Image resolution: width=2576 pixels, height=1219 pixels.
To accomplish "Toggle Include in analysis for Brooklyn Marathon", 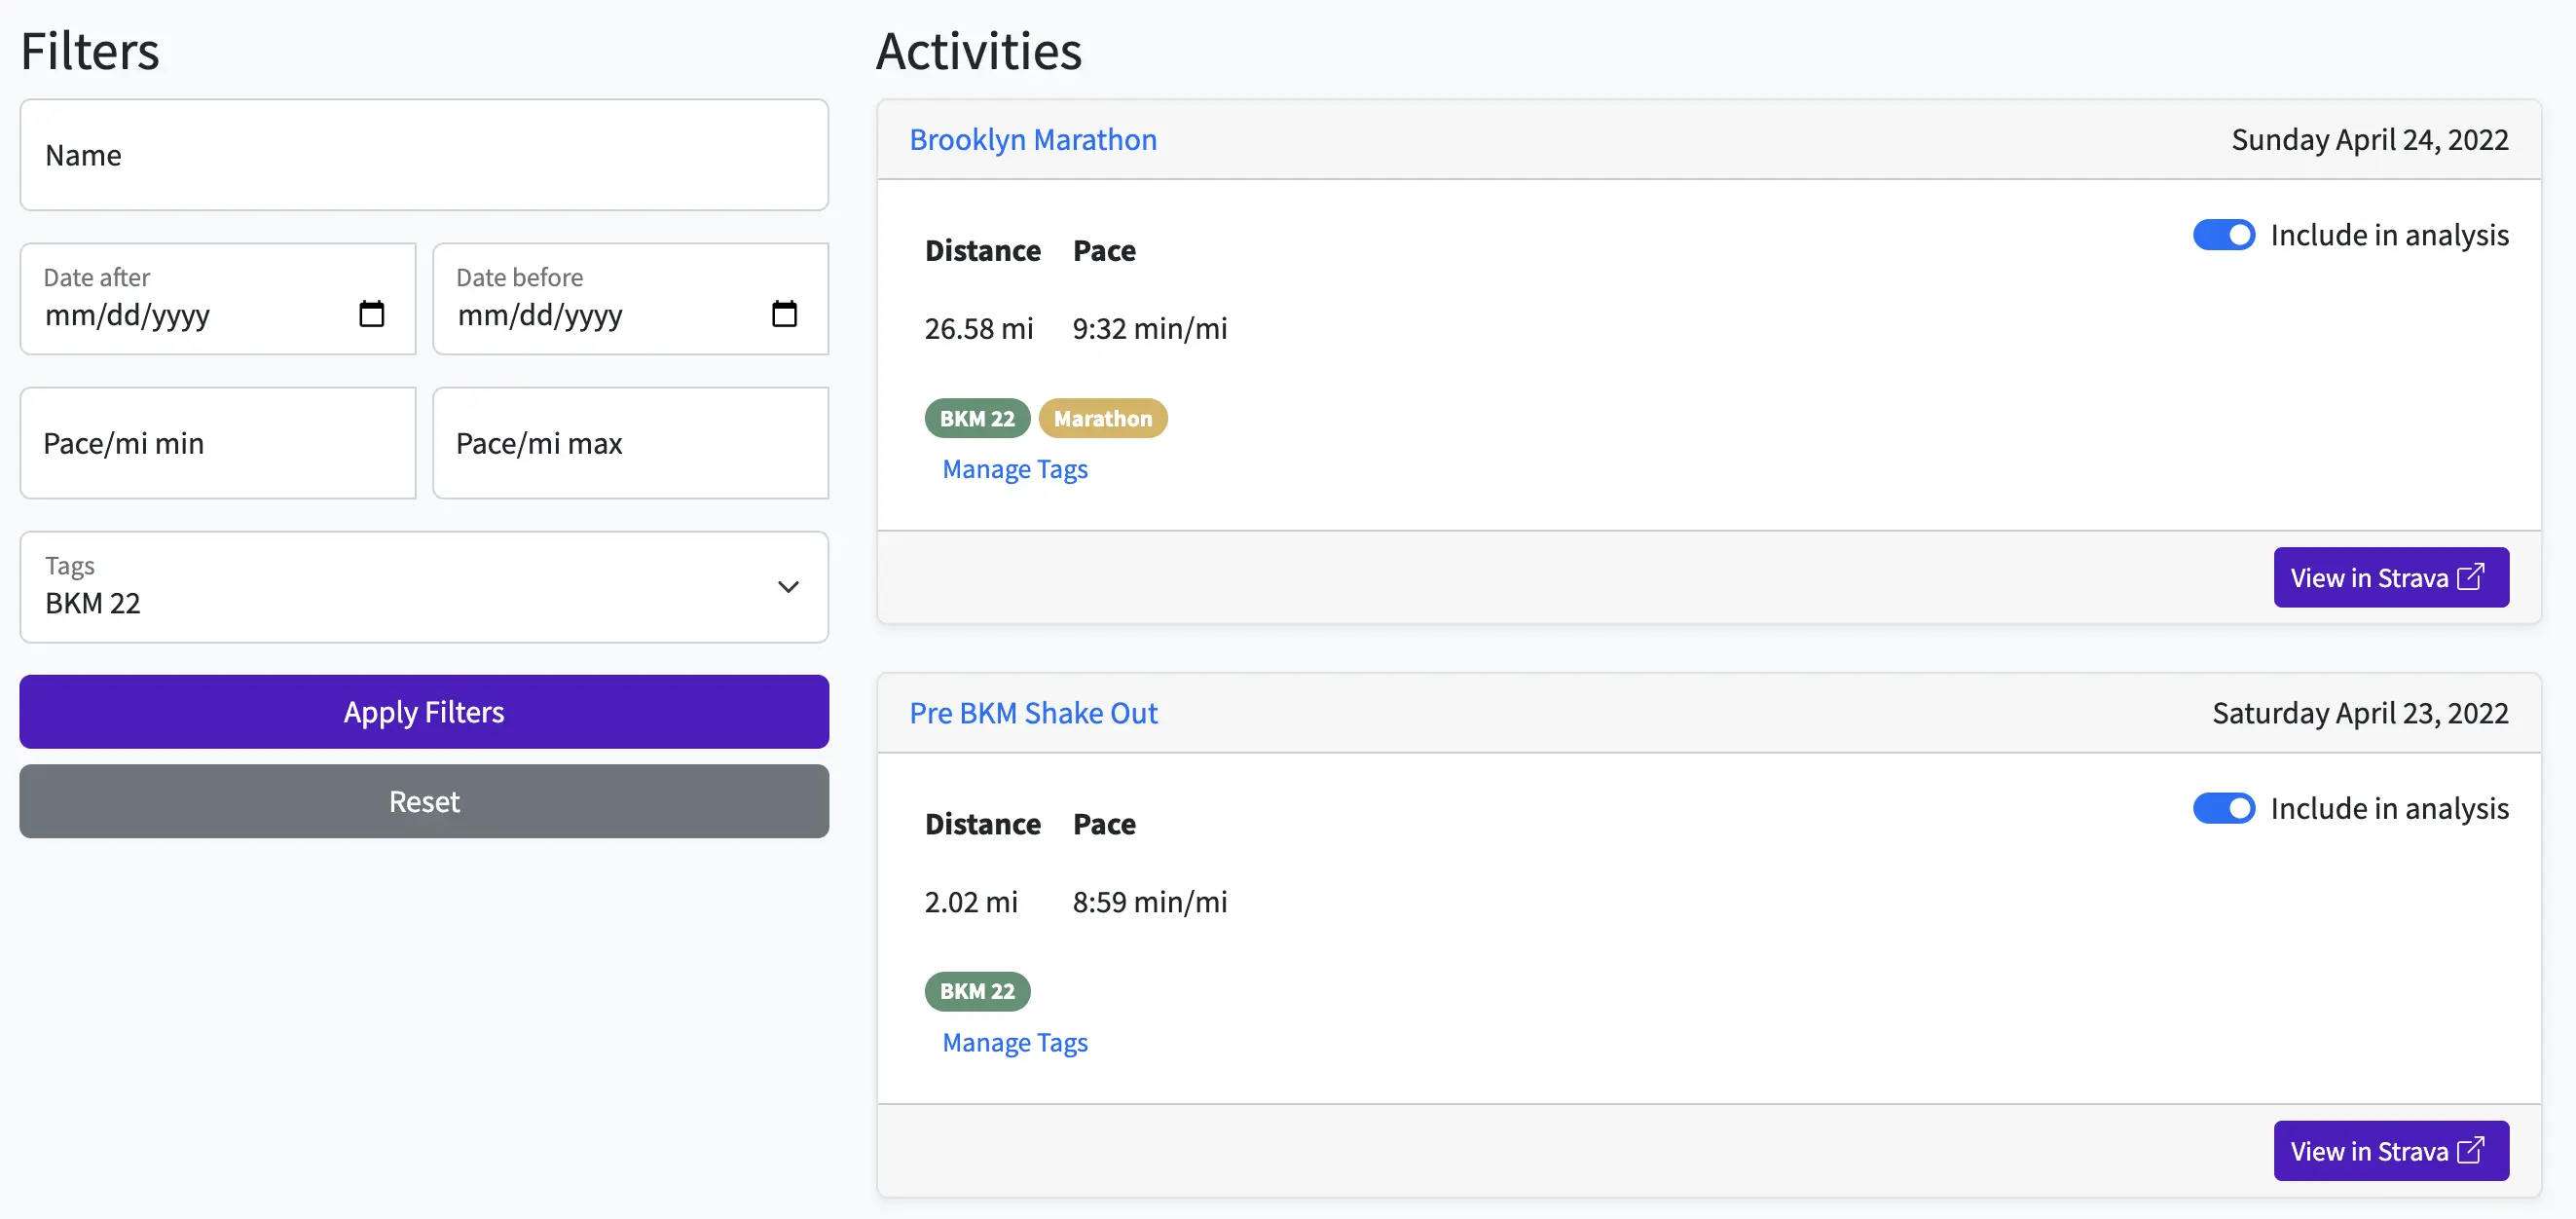I will 2223,234.
